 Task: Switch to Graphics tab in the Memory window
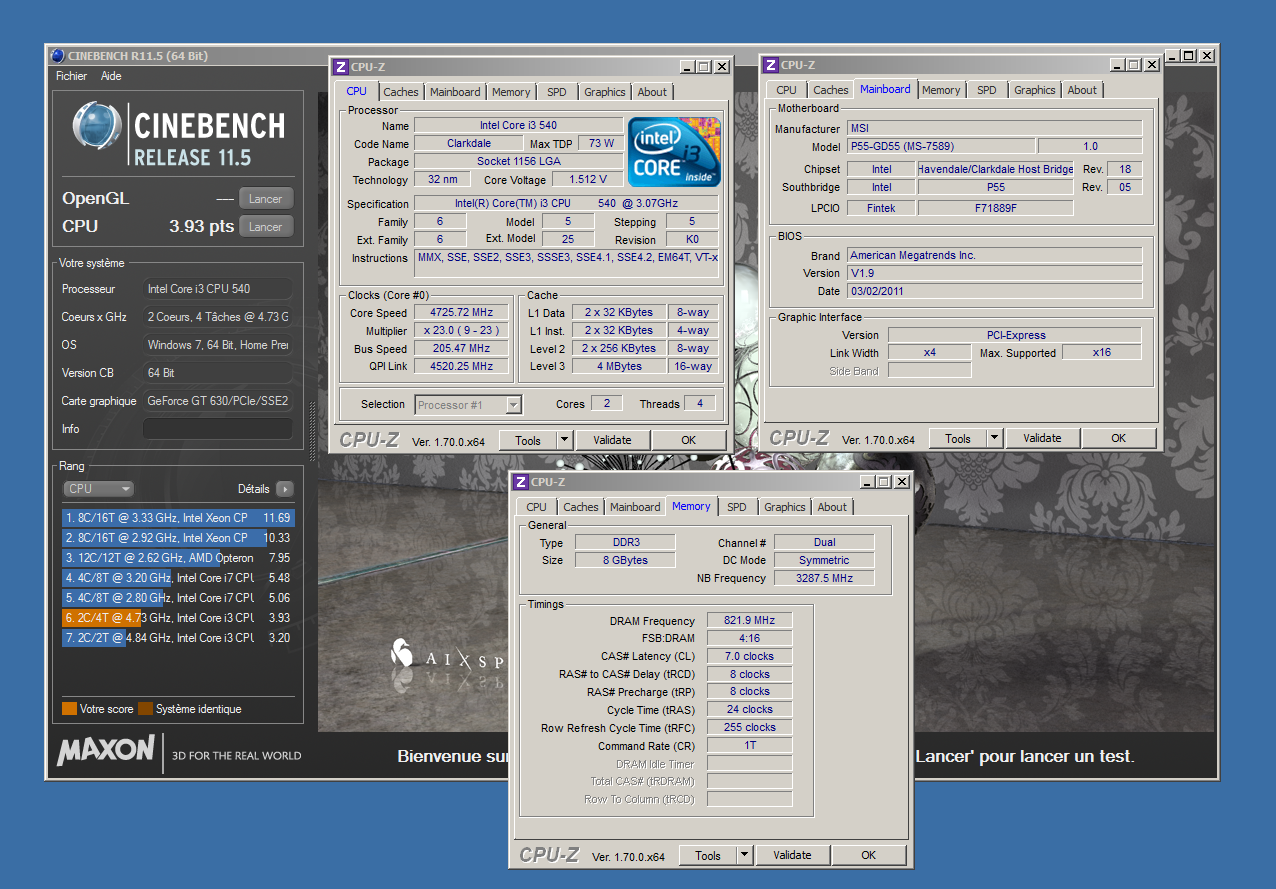pyautogui.click(x=785, y=507)
